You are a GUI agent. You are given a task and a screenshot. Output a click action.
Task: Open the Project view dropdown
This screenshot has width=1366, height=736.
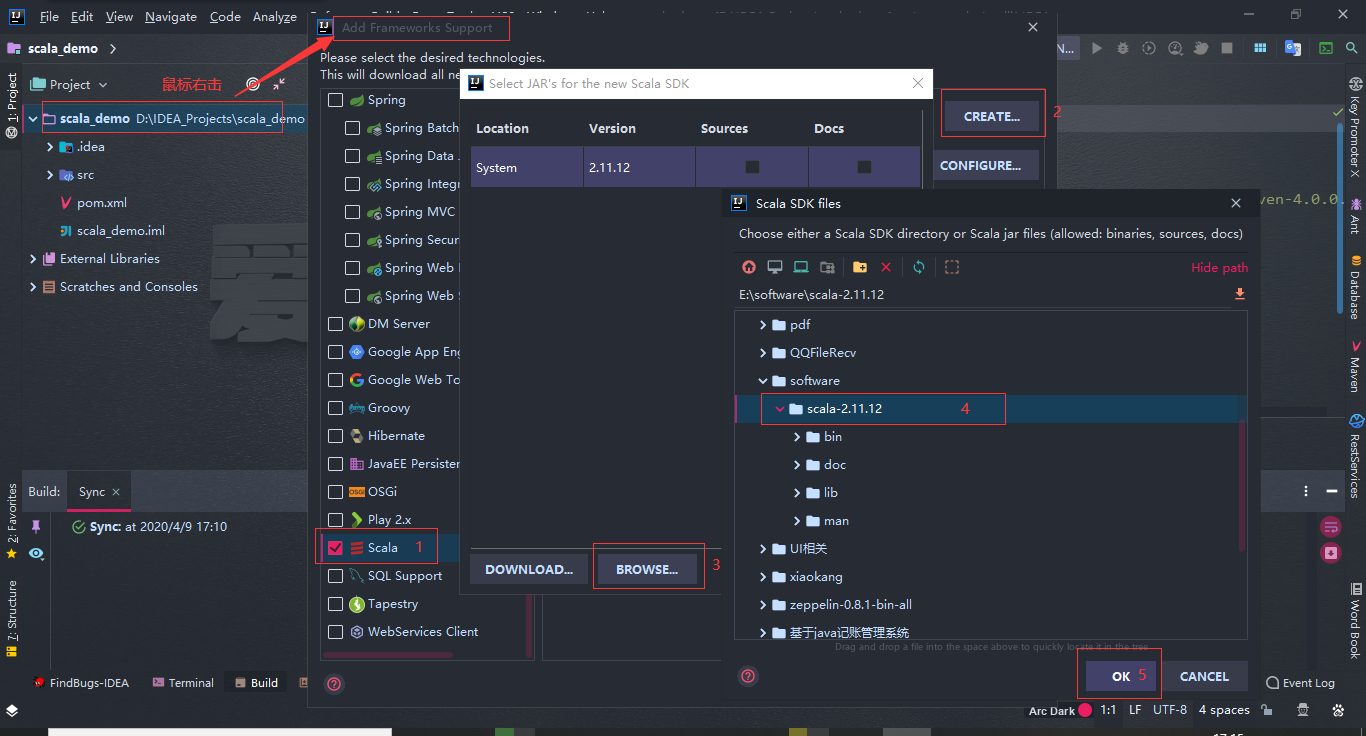point(69,85)
